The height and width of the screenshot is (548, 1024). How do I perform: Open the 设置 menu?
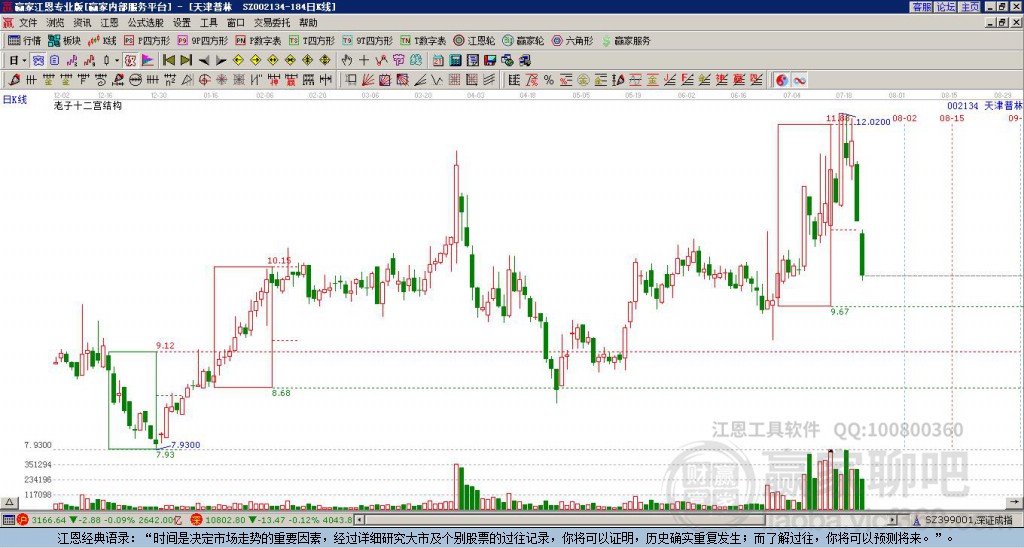tap(182, 23)
